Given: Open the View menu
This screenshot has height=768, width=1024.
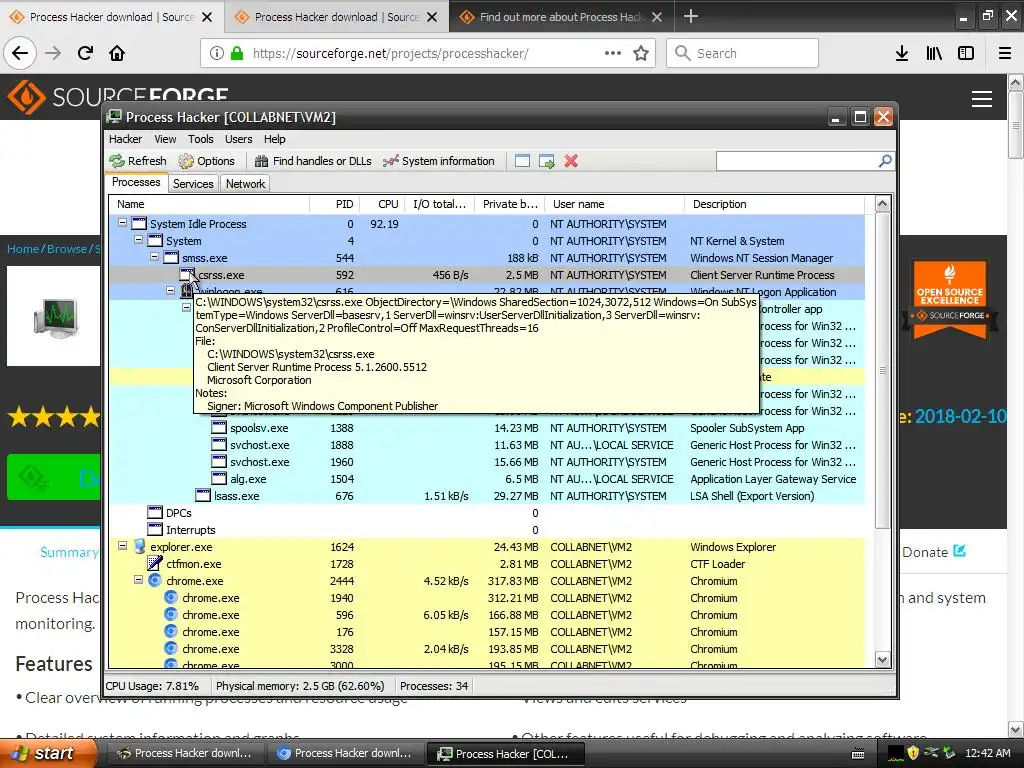Looking at the screenshot, I should (x=165, y=139).
